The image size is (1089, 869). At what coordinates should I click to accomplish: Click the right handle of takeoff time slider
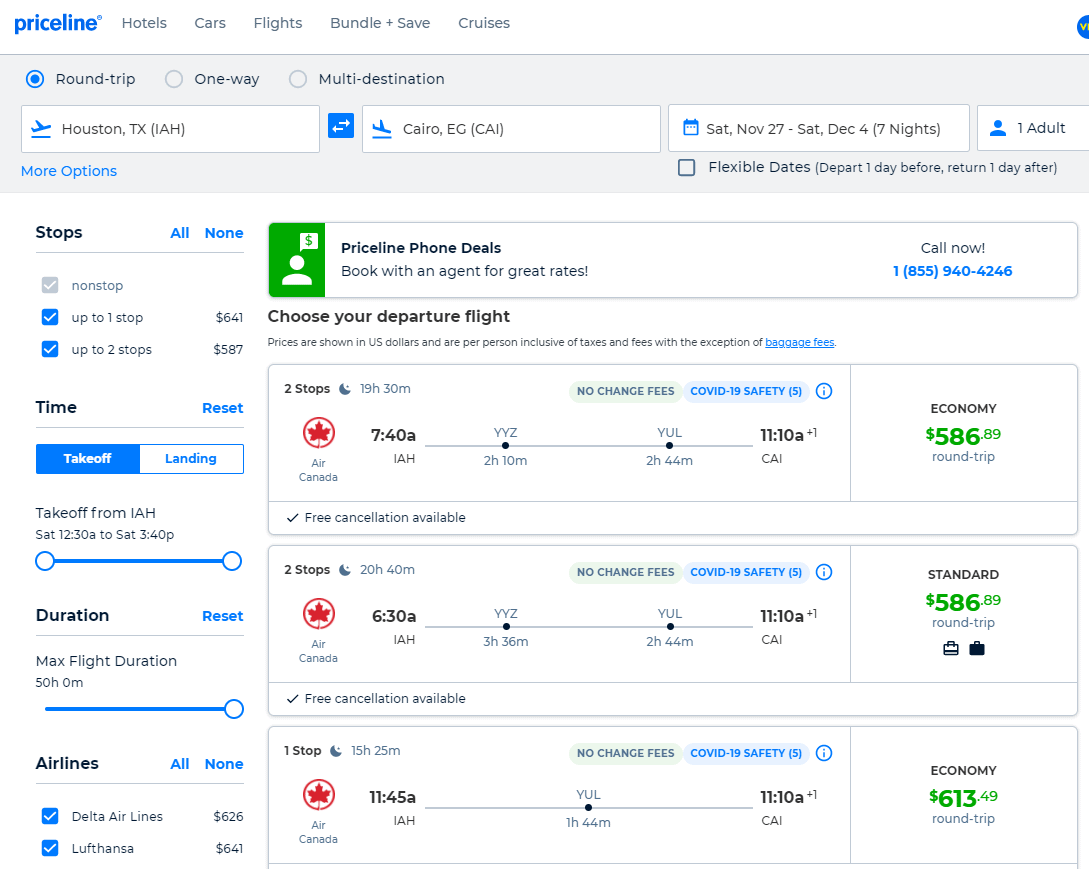[232, 561]
